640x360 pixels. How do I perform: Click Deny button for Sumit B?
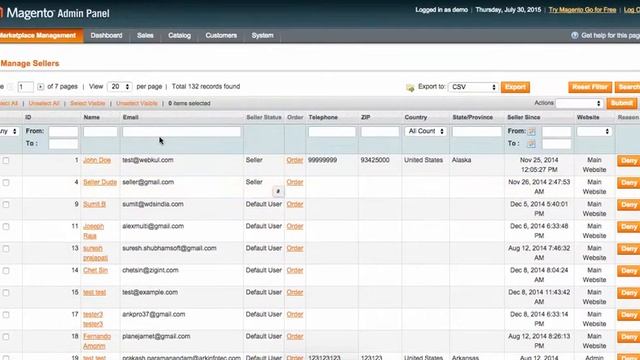tap(628, 205)
